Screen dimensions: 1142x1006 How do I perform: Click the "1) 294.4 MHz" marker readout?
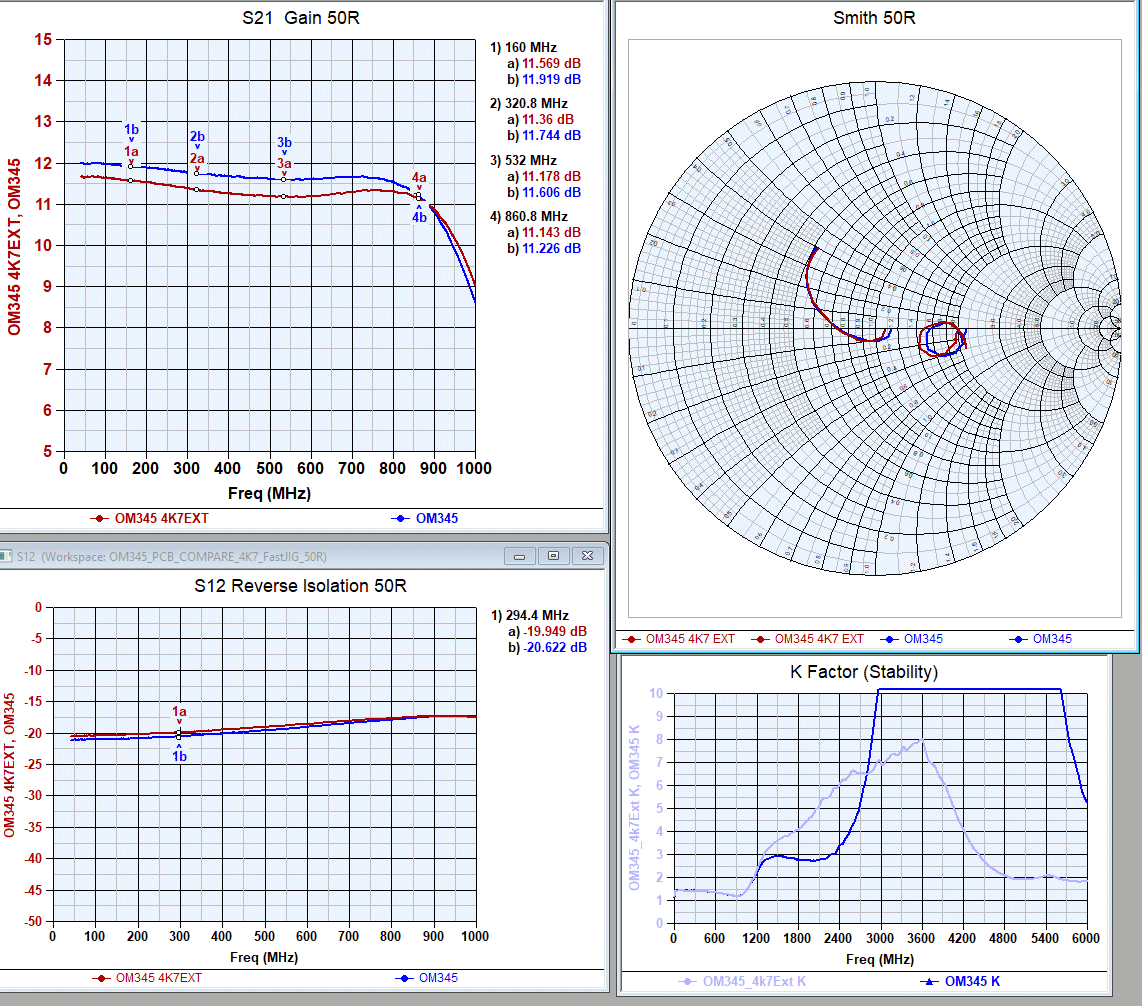coord(529,616)
